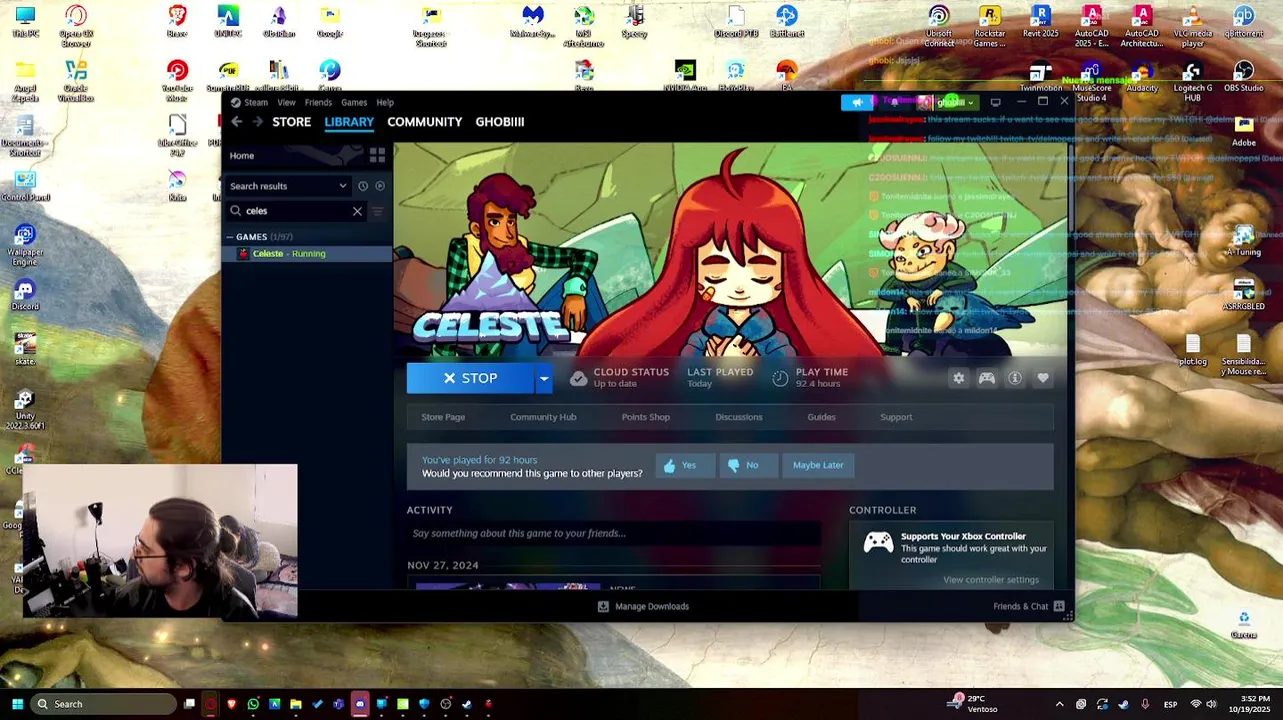Clear the library search text with X
This screenshot has height=720, width=1283.
[x=357, y=211]
